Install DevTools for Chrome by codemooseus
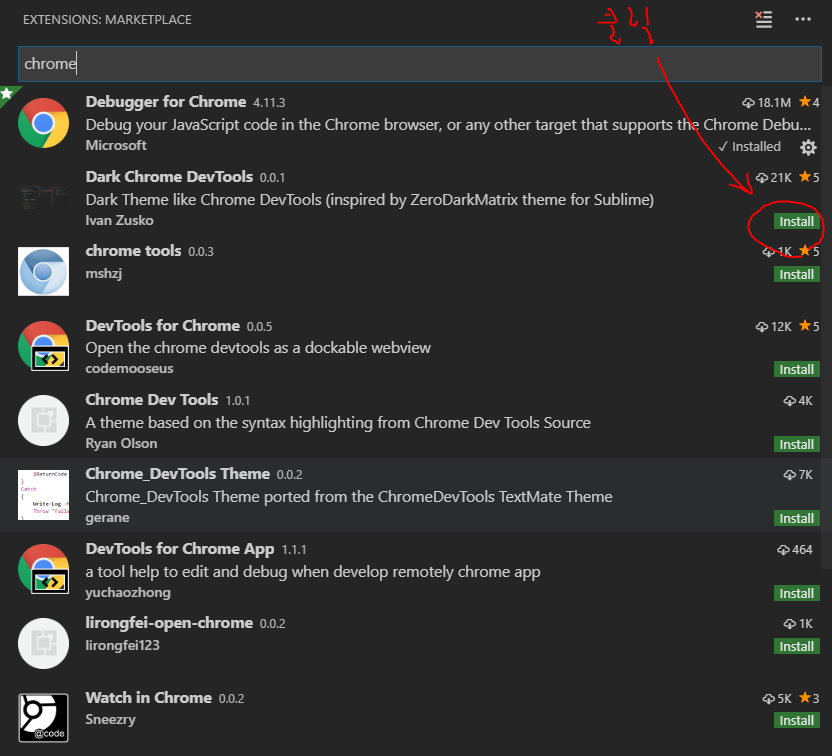This screenshot has height=756, width=832. coord(796,369)
